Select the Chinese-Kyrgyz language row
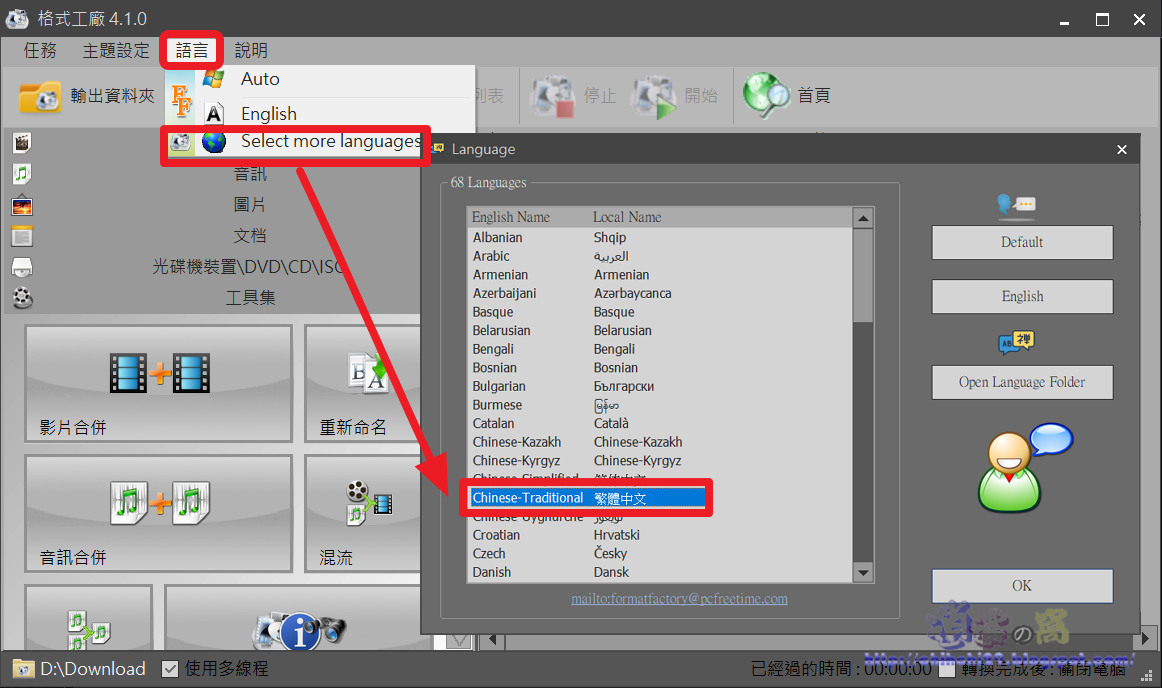Viewport: 1162px width, 688px height. click(x=661, y=460)
